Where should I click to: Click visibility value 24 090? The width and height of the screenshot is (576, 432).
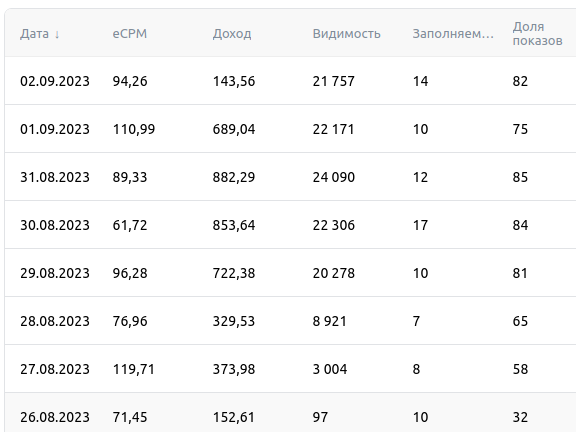pyautogui.click(x=334, y=177)
